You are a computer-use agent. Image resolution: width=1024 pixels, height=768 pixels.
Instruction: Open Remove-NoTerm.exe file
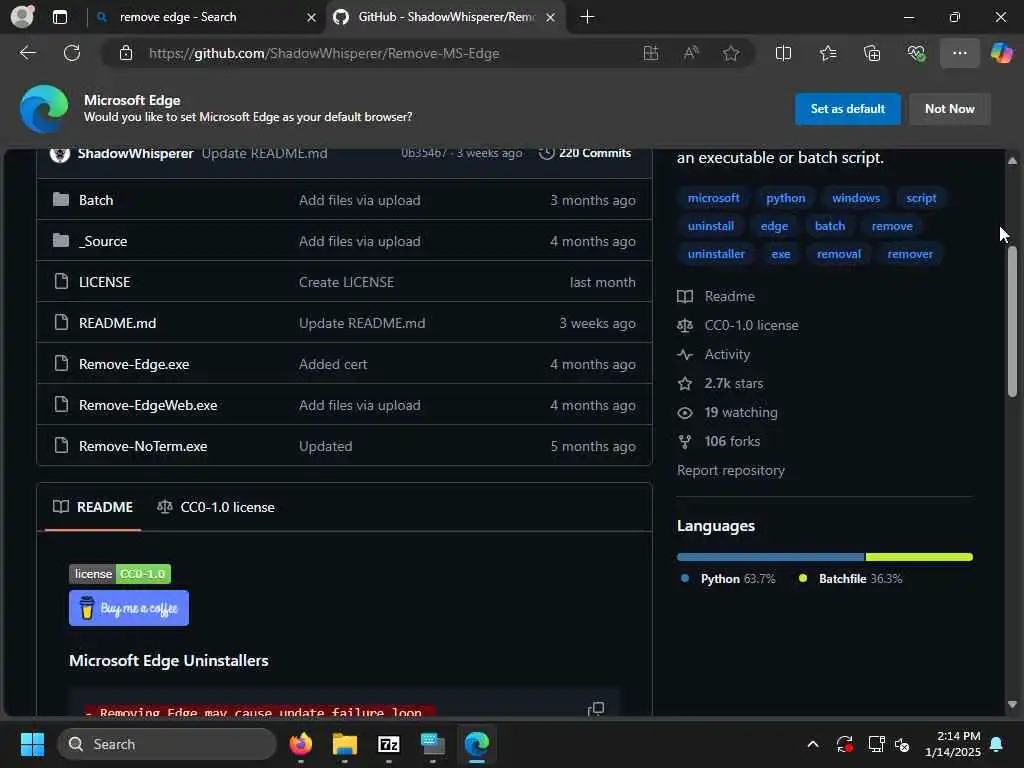tap(143, 447)
